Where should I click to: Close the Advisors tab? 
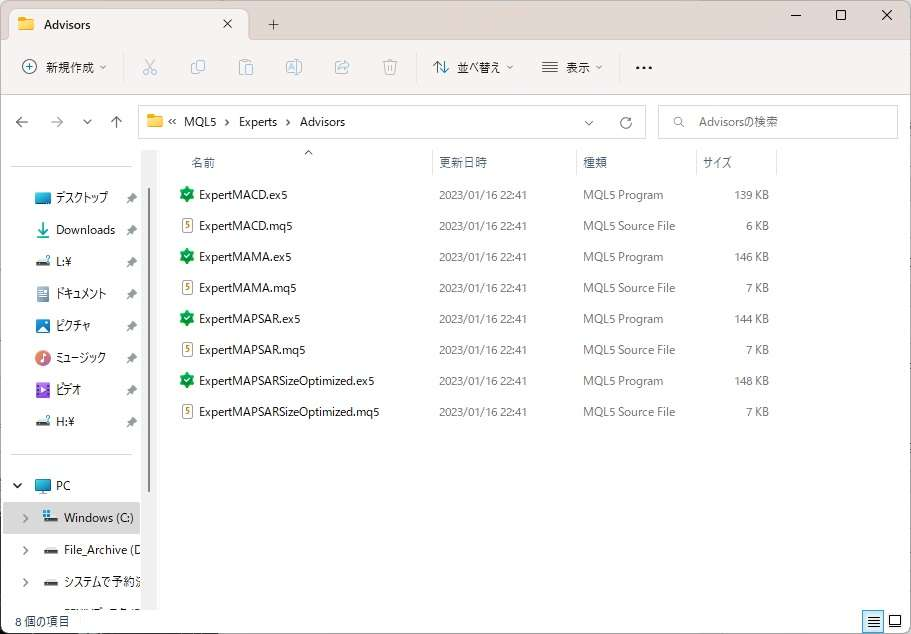coord(228,24)
